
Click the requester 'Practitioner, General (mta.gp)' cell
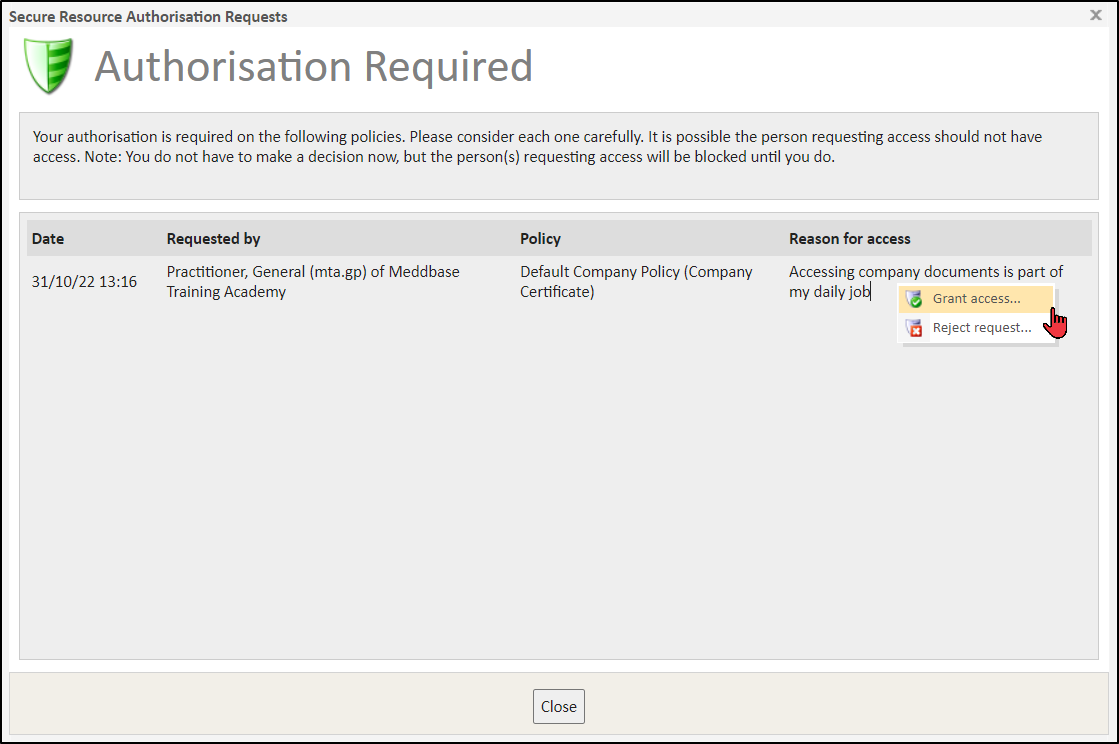[x=313, y=282]
